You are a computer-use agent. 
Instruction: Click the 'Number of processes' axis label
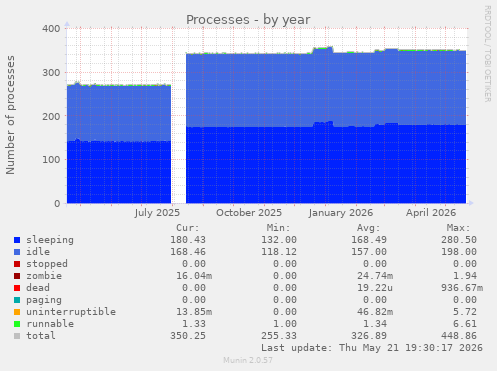pos(10,115)
